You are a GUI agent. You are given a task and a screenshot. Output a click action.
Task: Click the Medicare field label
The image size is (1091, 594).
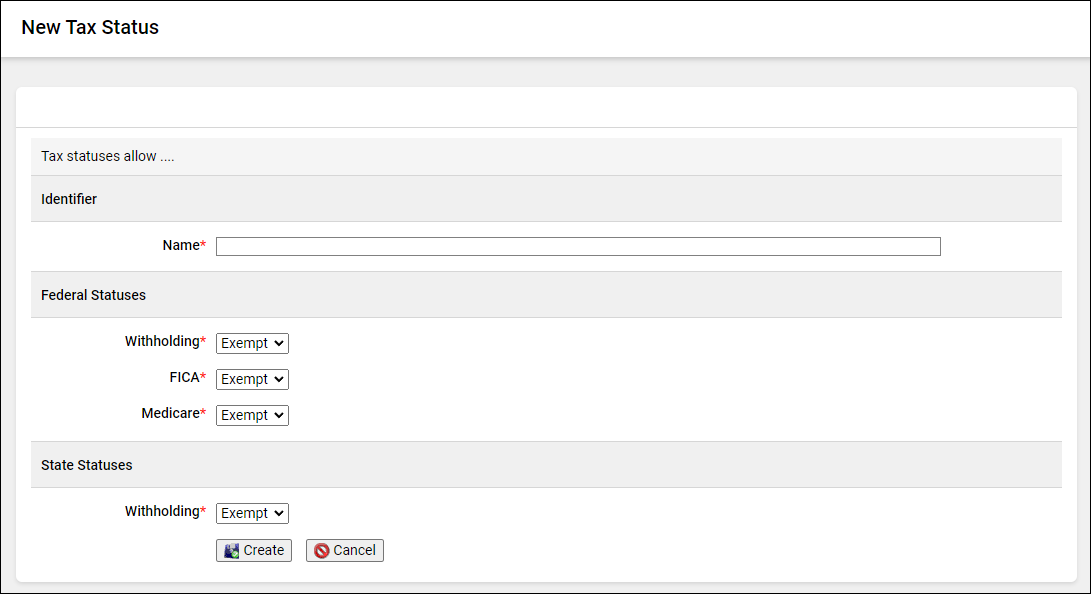170,413
